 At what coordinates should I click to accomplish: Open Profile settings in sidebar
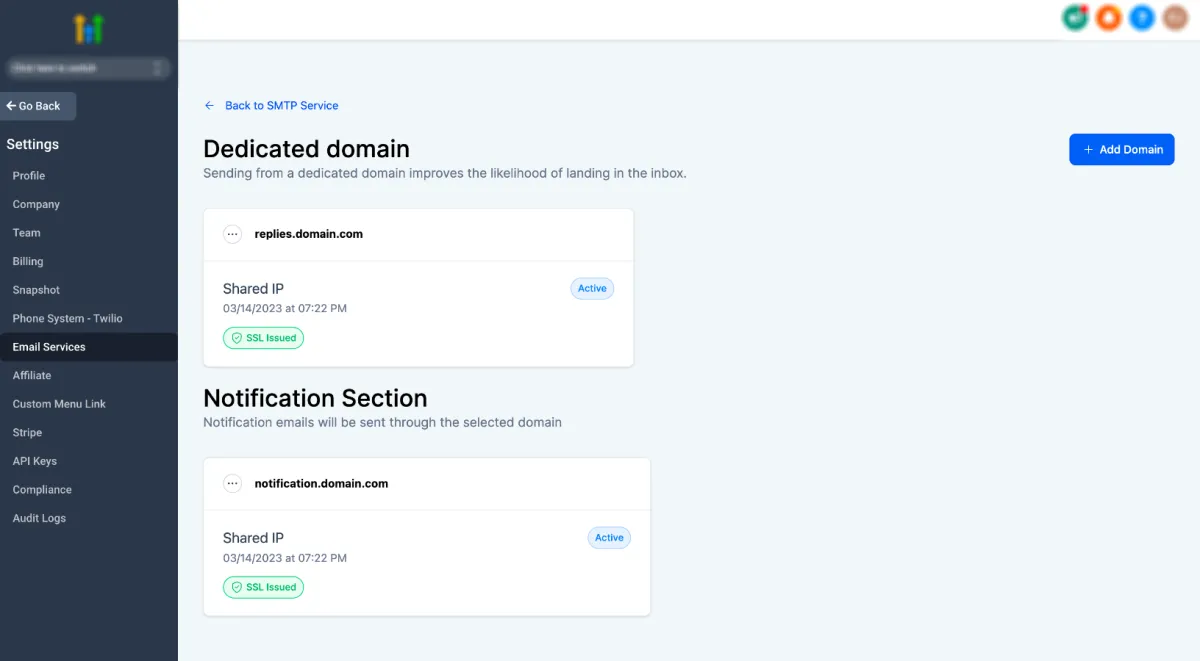tap(29, 176)
